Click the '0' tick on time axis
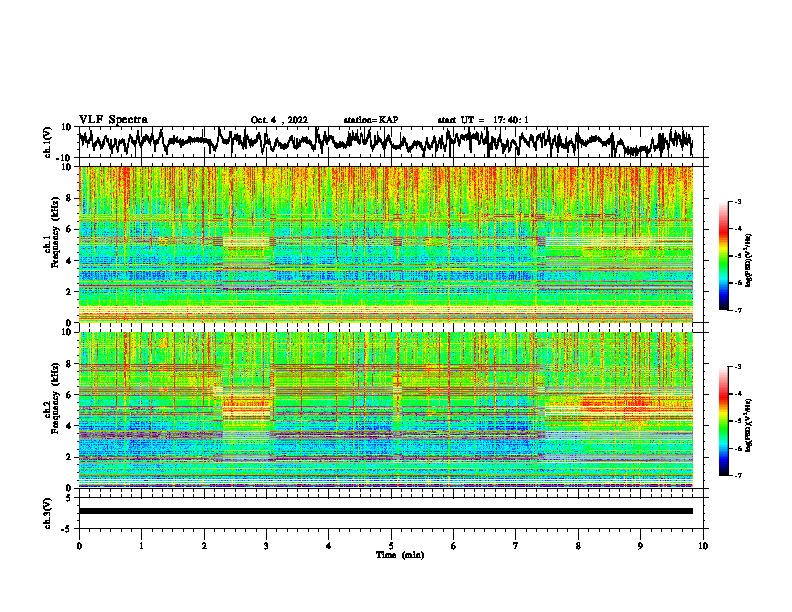 click(x=79, y=546)
